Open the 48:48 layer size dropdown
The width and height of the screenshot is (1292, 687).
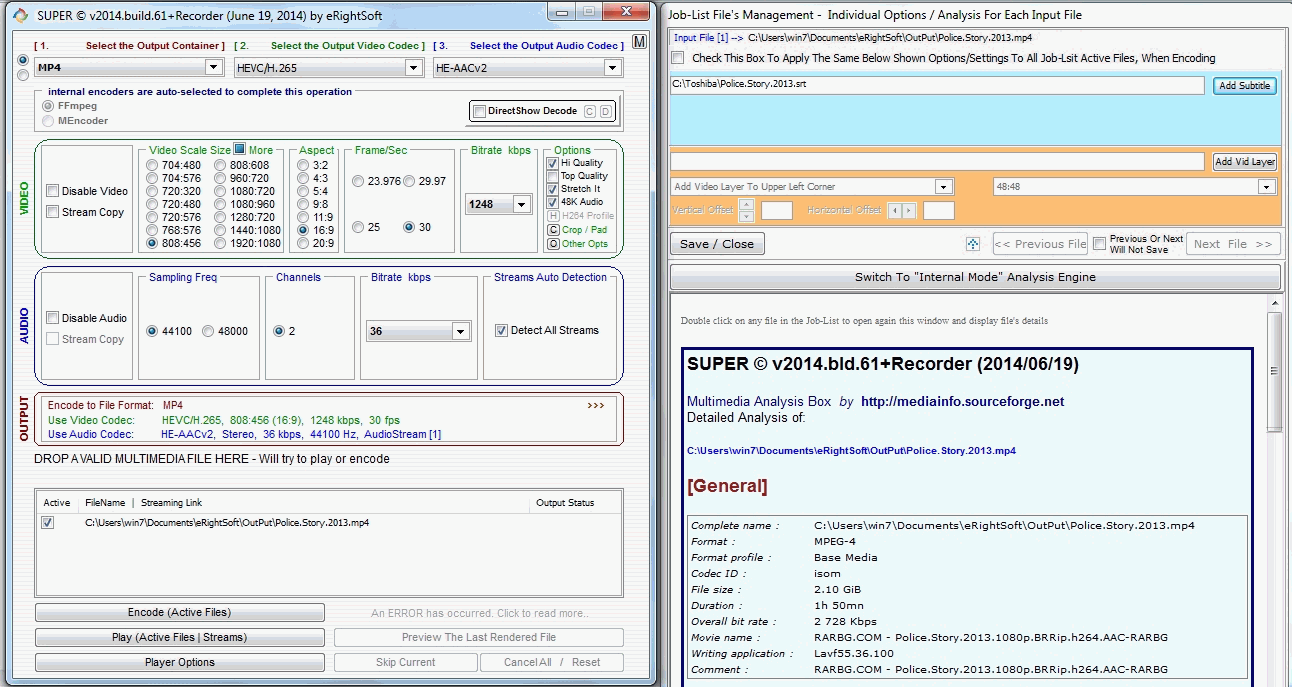coord(1267,187)
